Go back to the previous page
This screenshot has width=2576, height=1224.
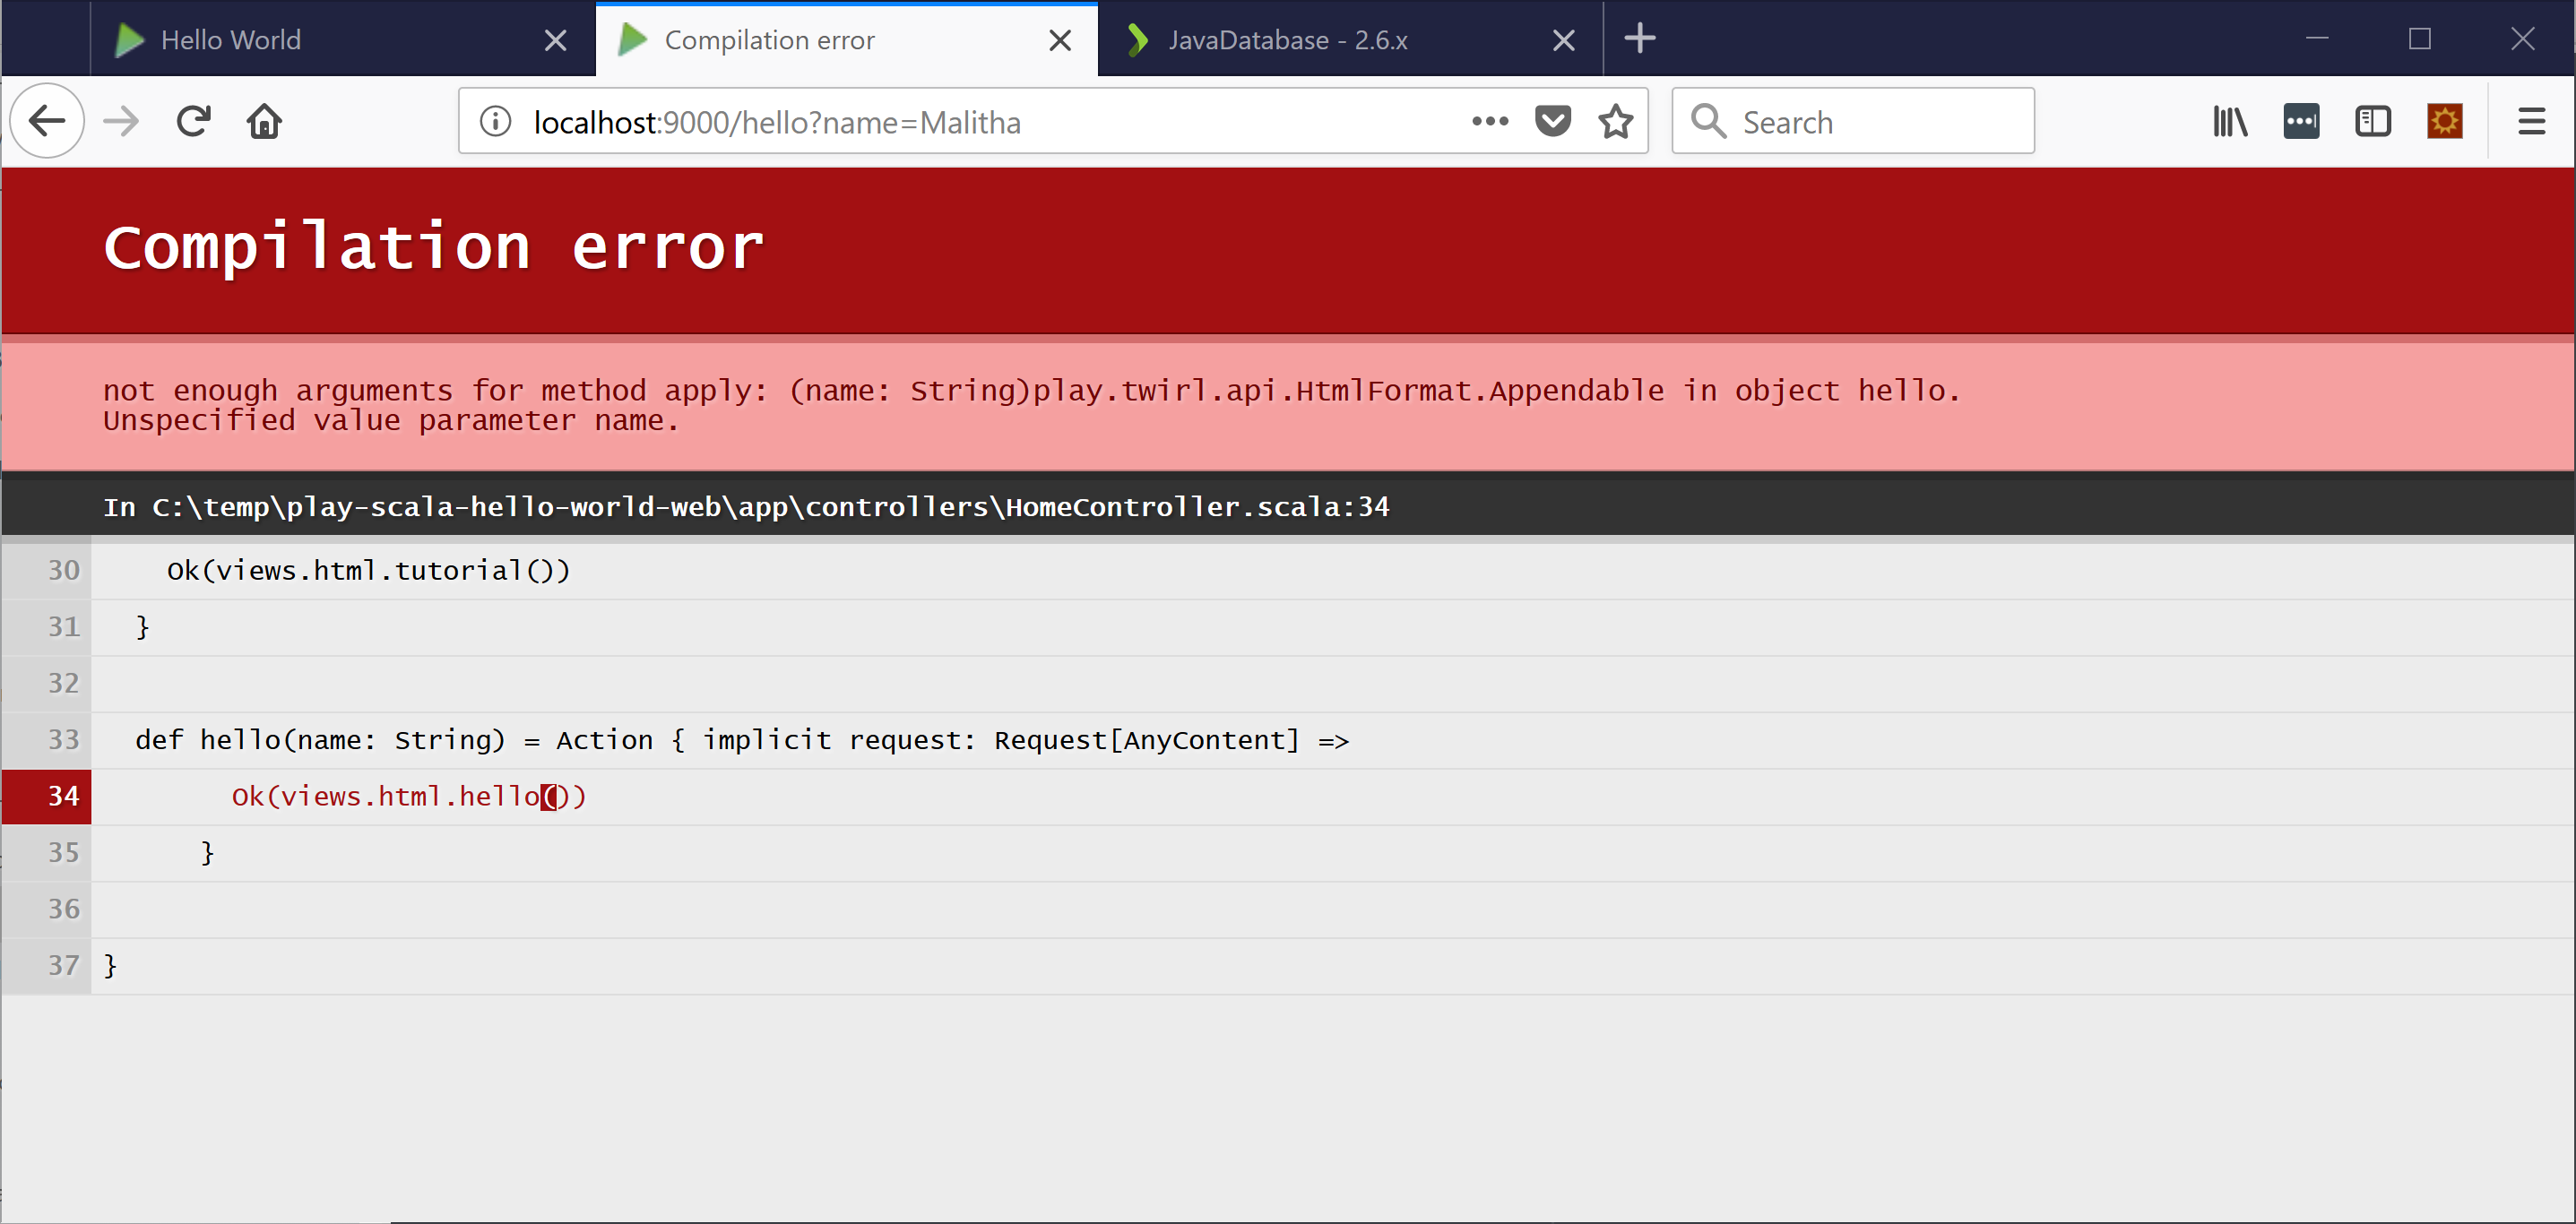47,121
